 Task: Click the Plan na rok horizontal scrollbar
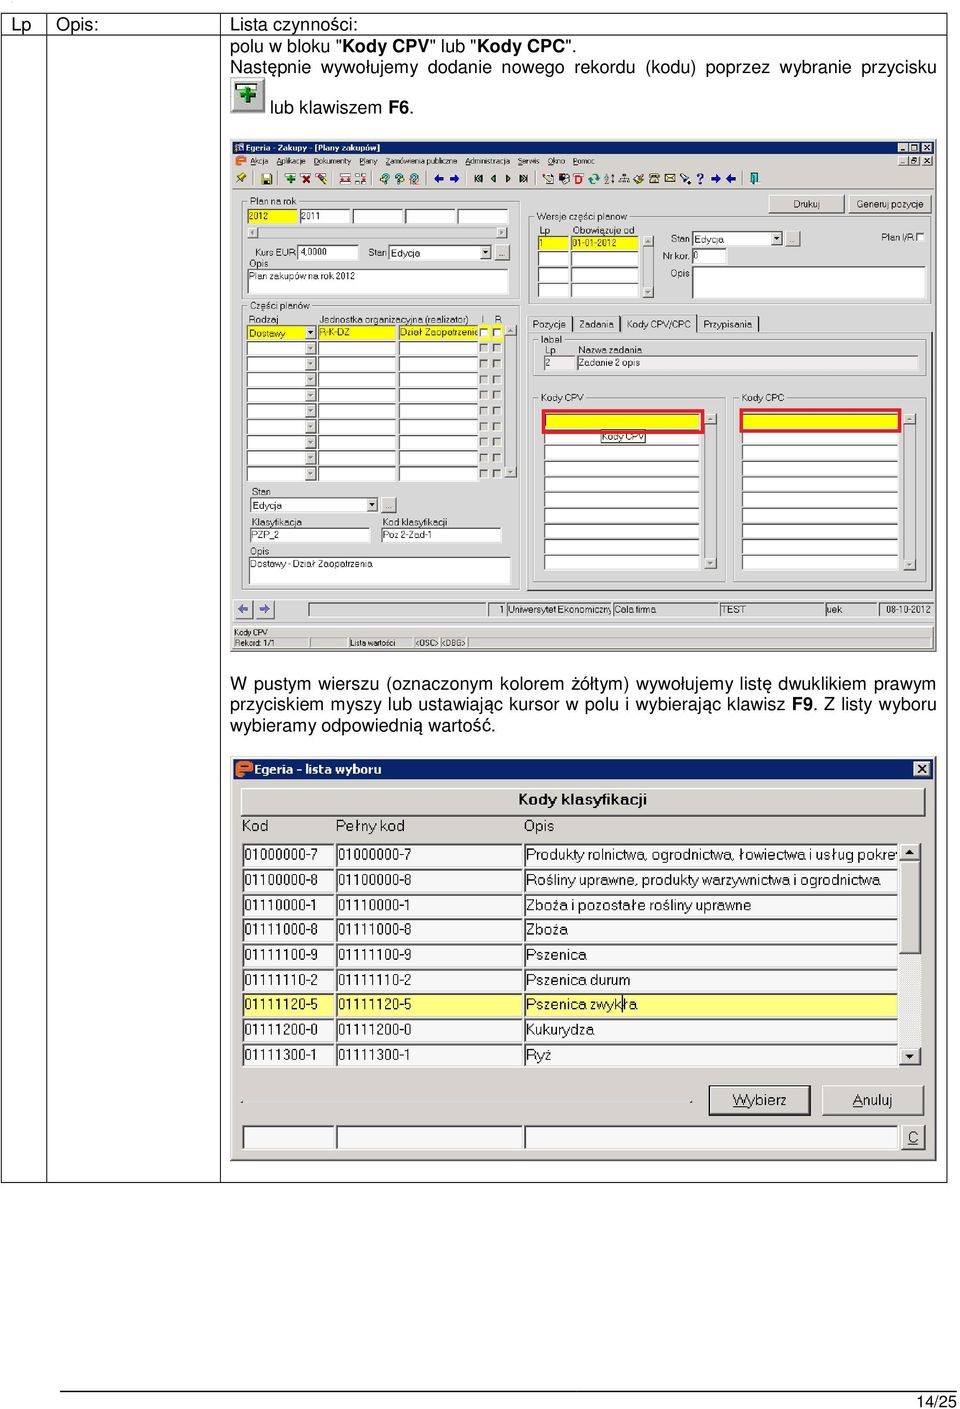377,232
